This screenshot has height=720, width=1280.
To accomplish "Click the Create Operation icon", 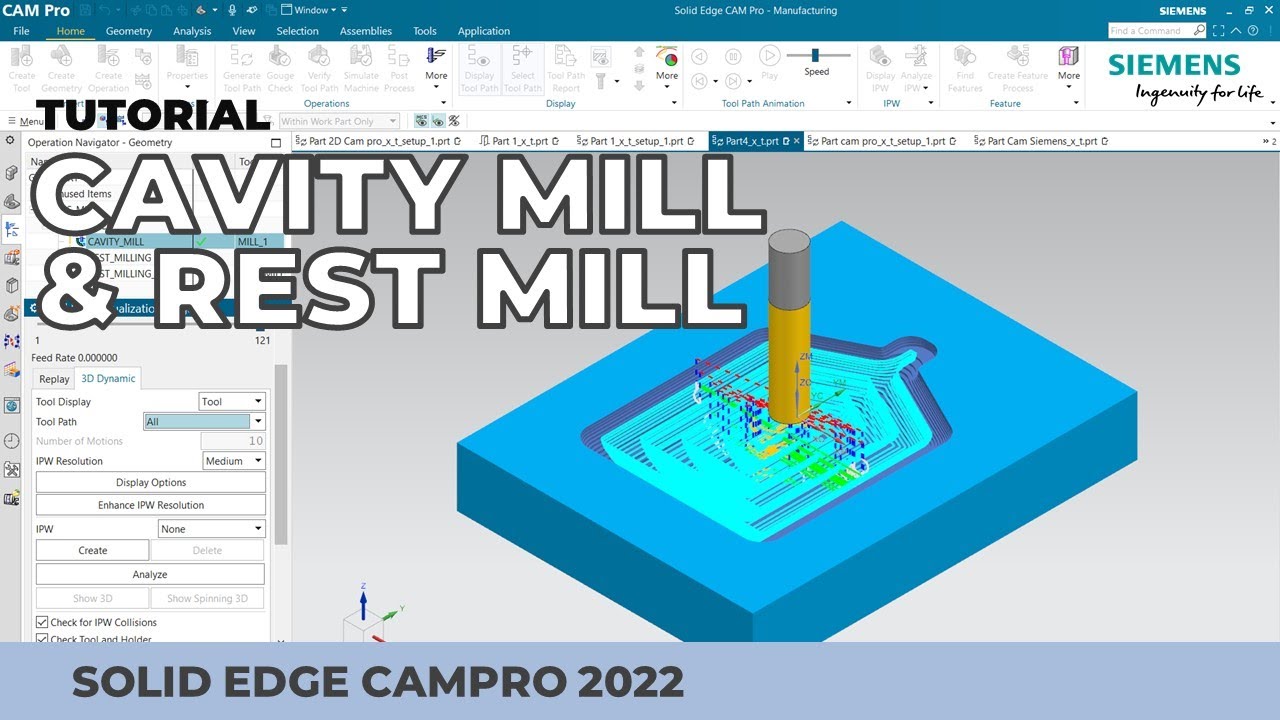I will click(108, 57).
